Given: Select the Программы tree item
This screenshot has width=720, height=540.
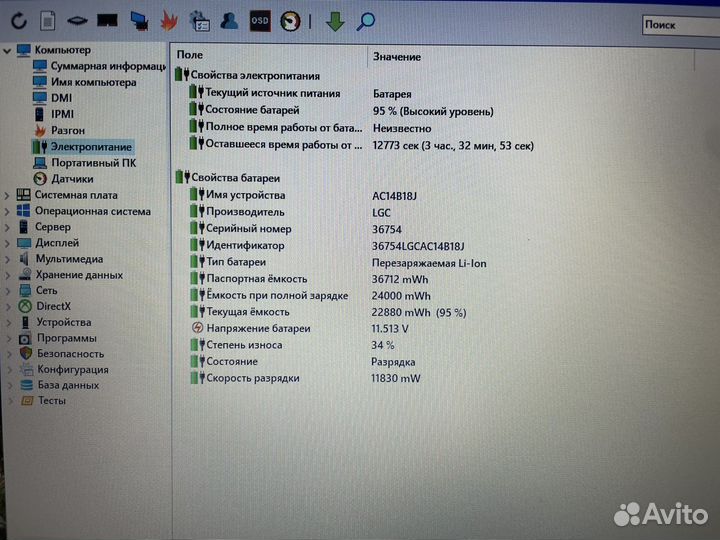Looking at the screenshot, I should (58, 338).
